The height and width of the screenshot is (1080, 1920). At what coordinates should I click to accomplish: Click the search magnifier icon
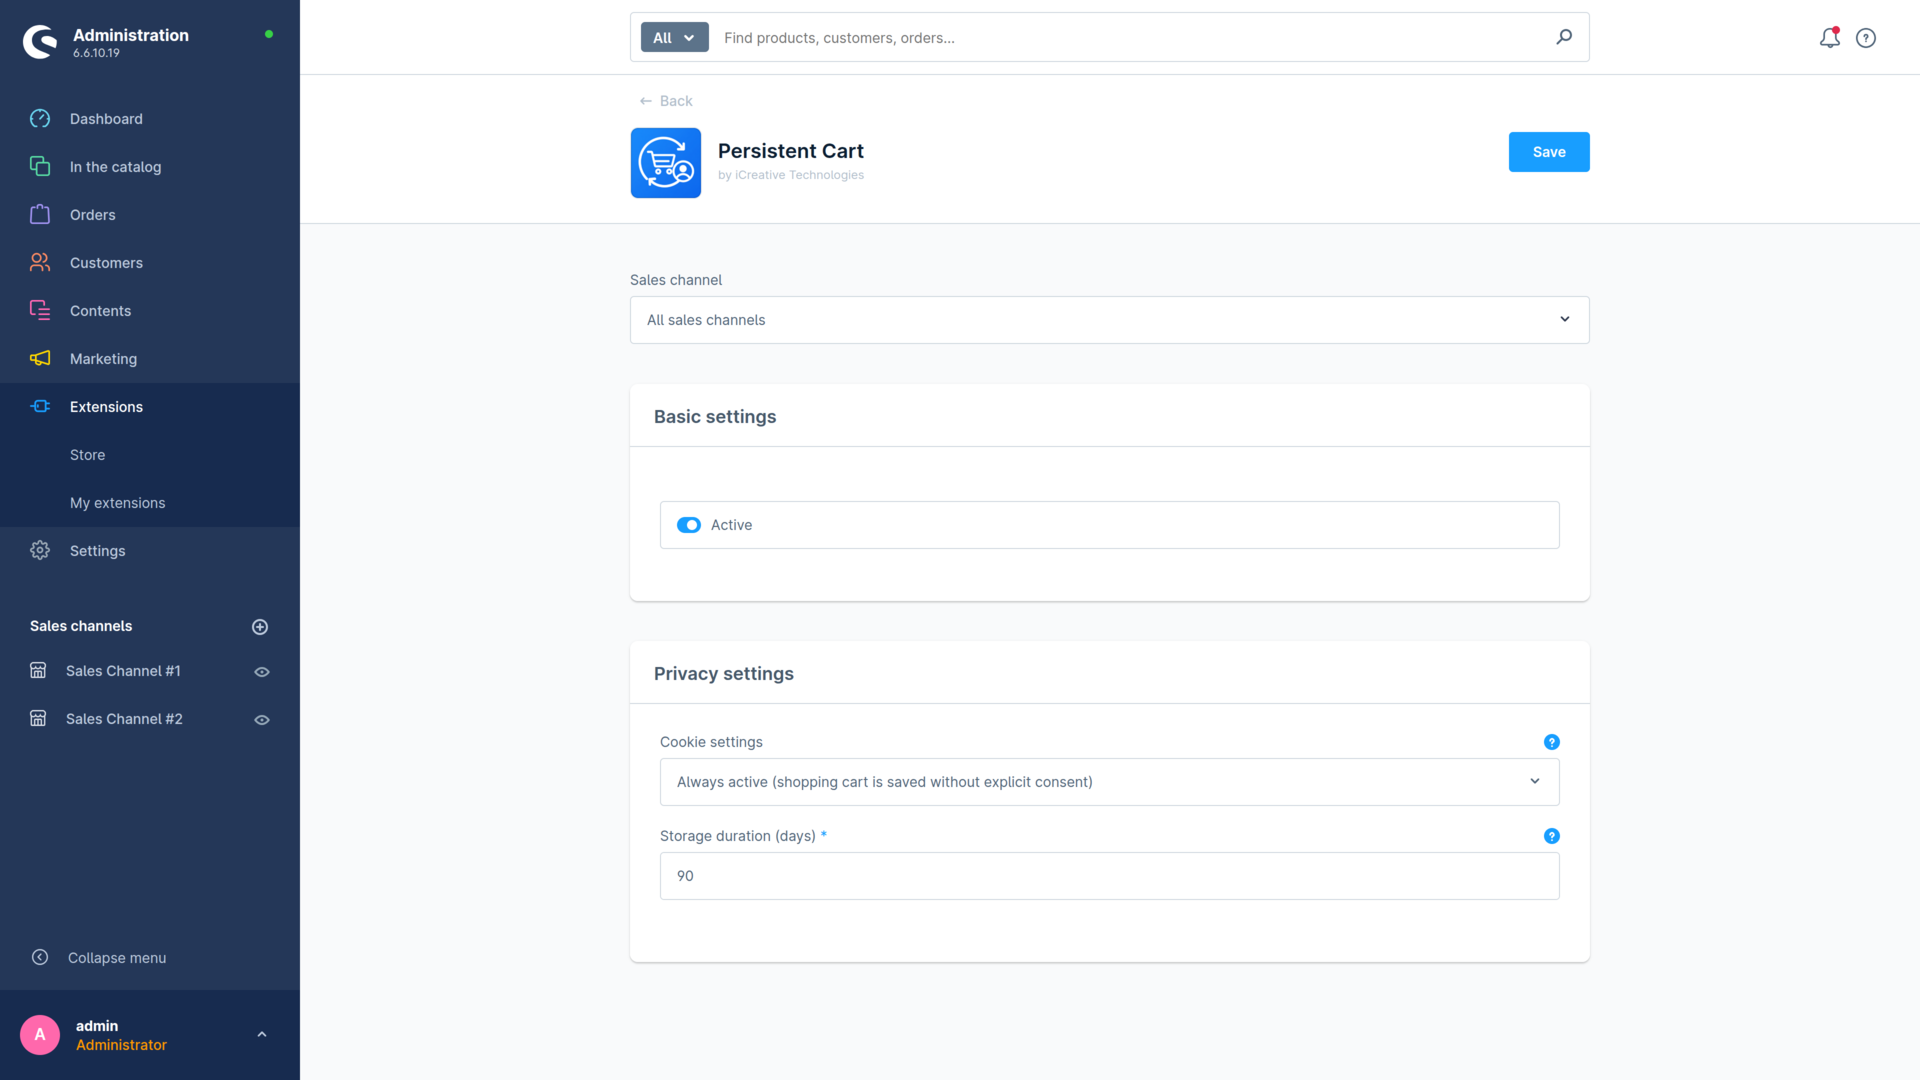coord(1564,37)
